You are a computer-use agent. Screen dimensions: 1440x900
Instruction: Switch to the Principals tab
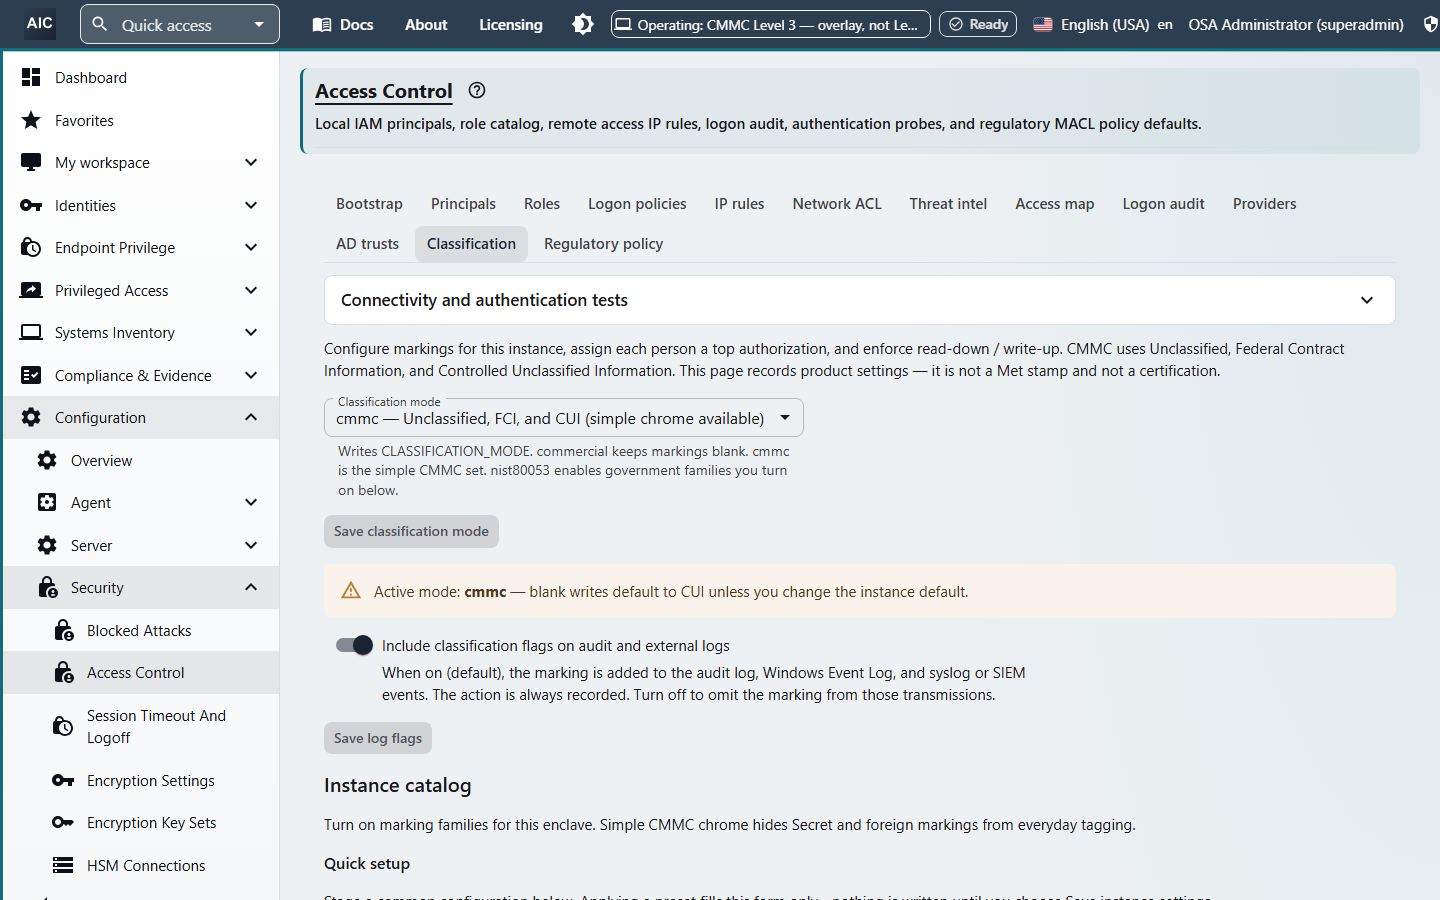click(463, 203)
